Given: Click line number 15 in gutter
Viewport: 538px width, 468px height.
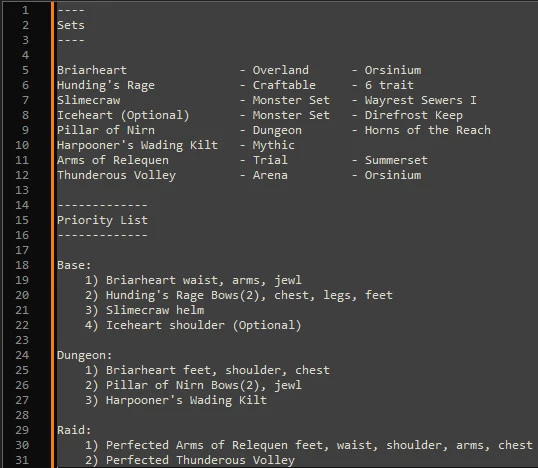Looking at the screenshot, I should tap(22, 220).
